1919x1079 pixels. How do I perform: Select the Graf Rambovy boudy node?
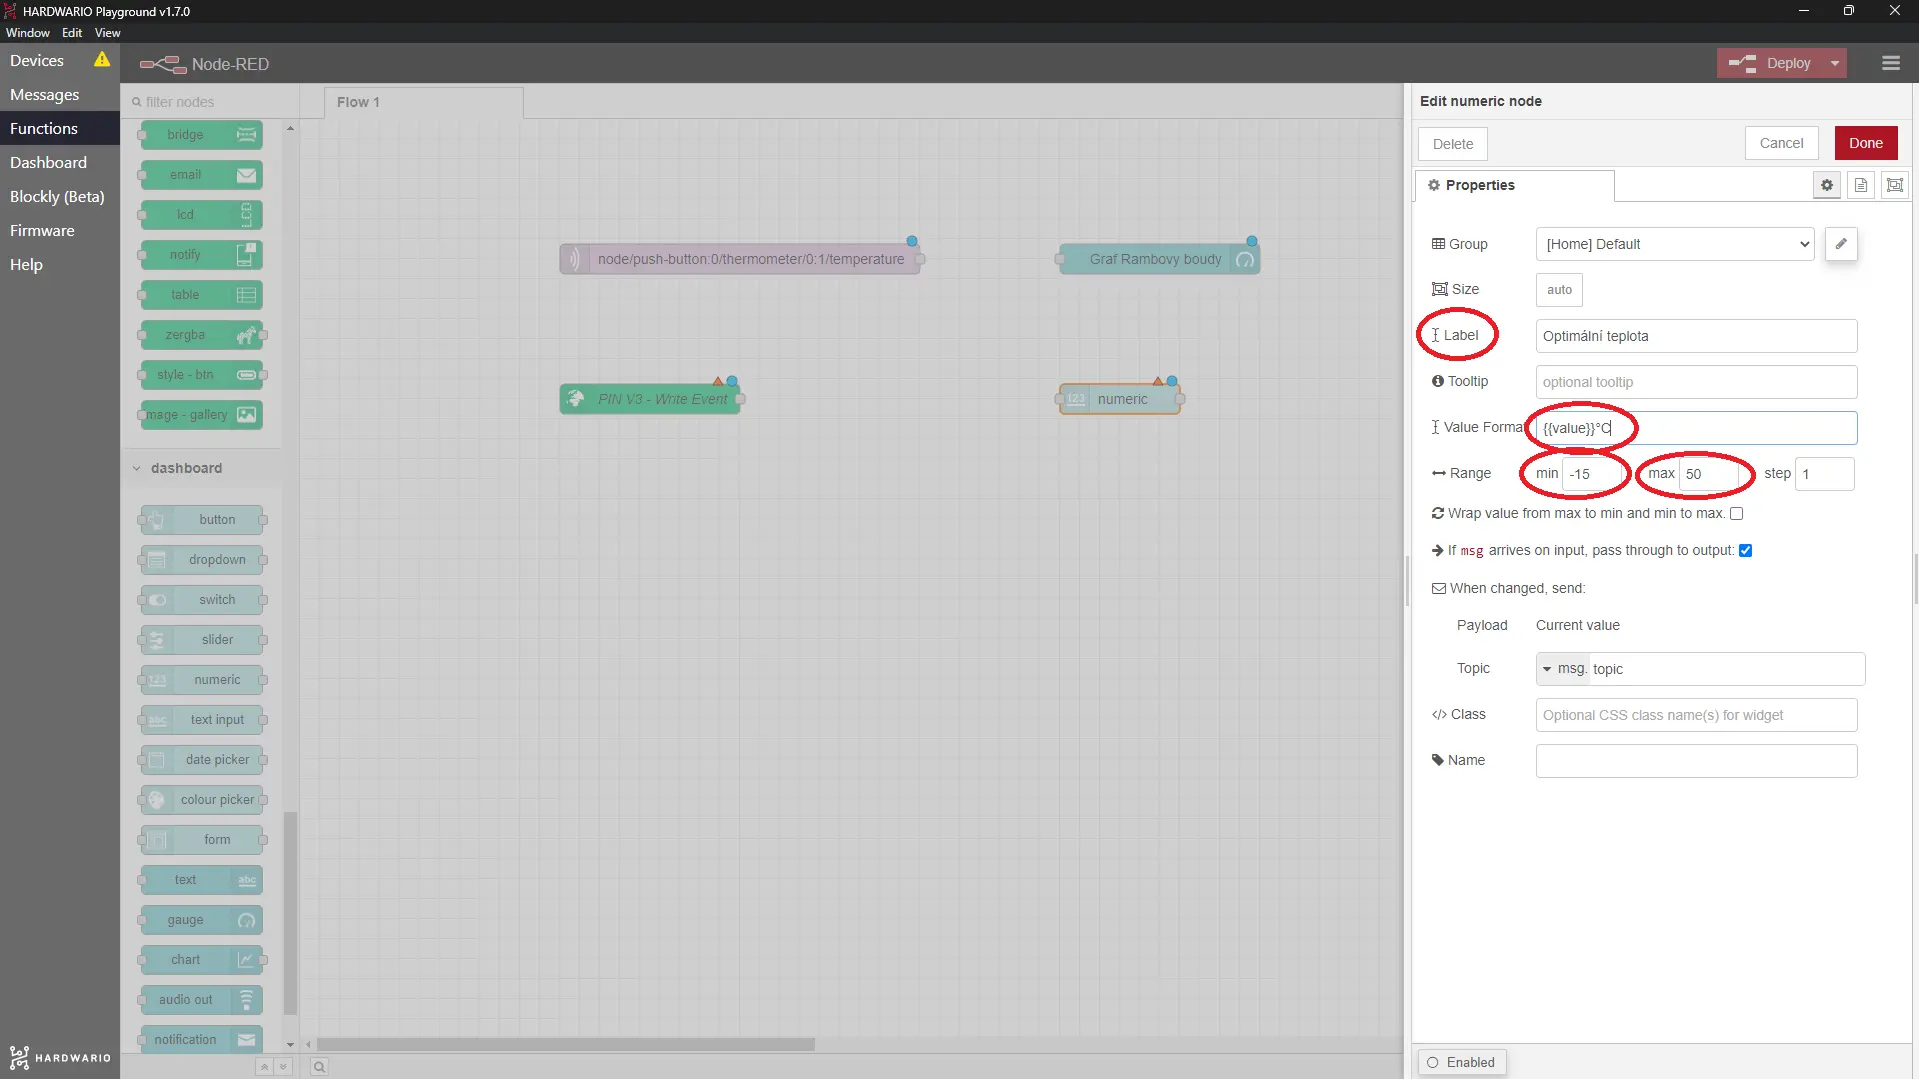click(1159, 259)
